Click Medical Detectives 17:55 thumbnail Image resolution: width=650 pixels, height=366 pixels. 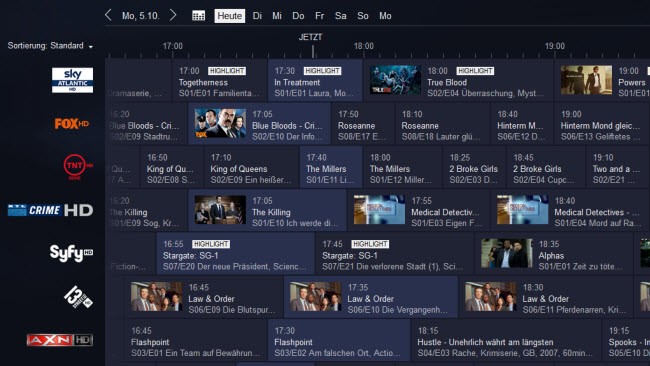(379, 210)
